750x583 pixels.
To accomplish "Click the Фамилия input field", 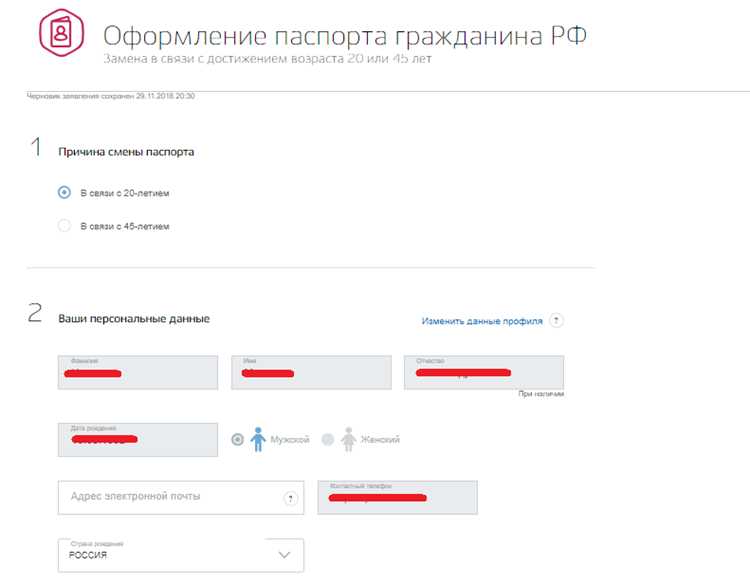I will [x=138, y=372].
